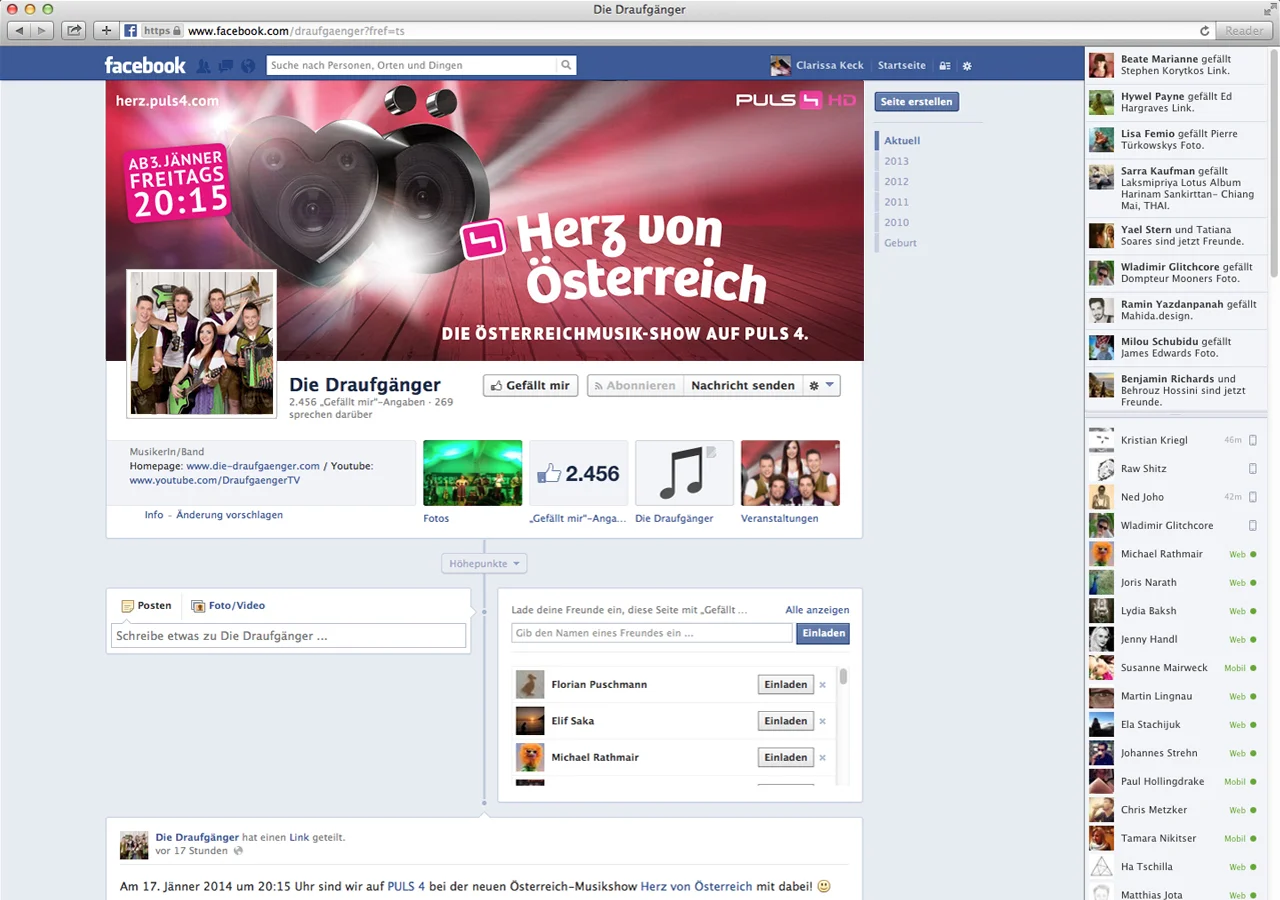Open Fotos thumbnail

pos(472,473)
